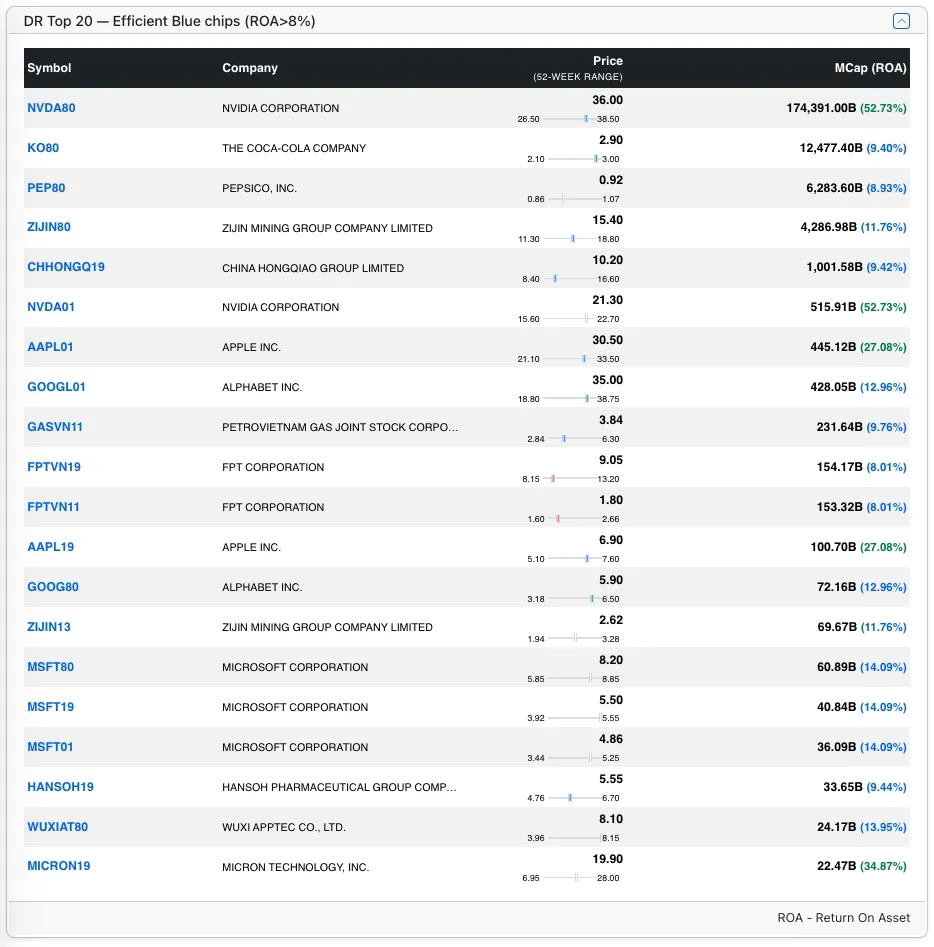Viewport: 934px width, 947px height.
Task: Click PETROVIETNAM GAS JOINT STOCK company name
Action: point(340,428)
